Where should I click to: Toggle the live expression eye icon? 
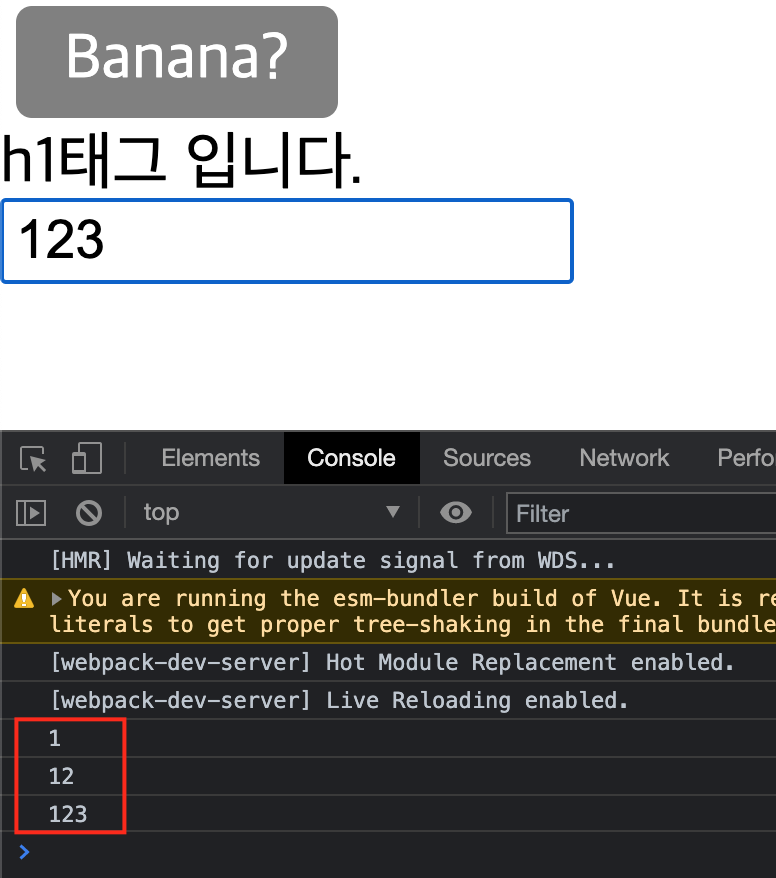(x=456, y=512)
